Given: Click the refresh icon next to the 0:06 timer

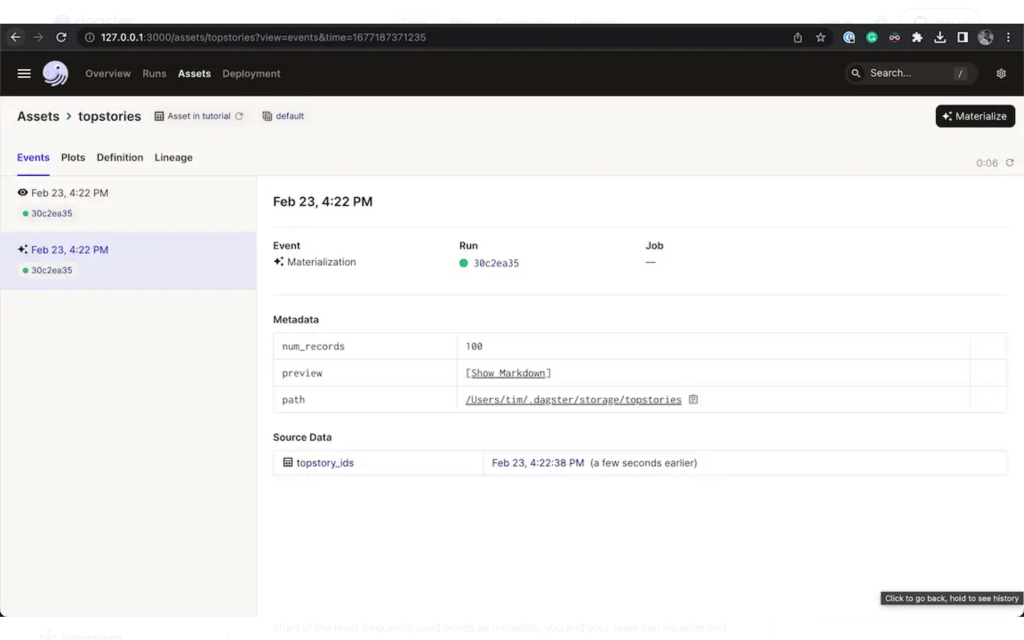Looking at the screenshot, I should (x=1010, y=163).
